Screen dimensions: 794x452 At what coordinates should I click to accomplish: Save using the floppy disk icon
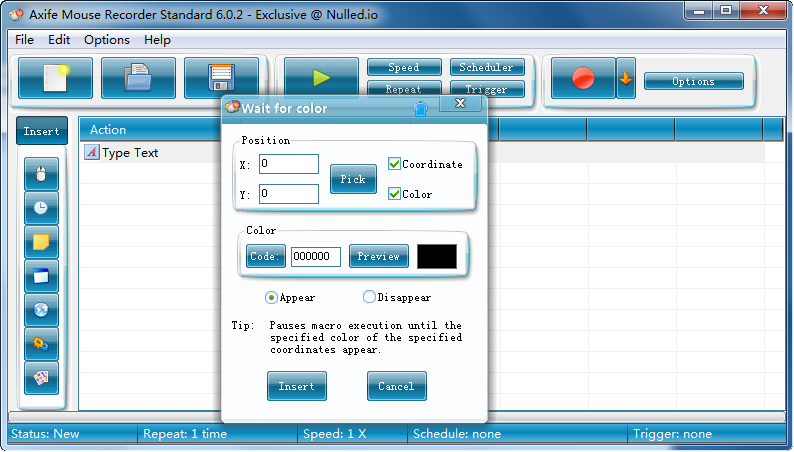(x=221, y=78)
